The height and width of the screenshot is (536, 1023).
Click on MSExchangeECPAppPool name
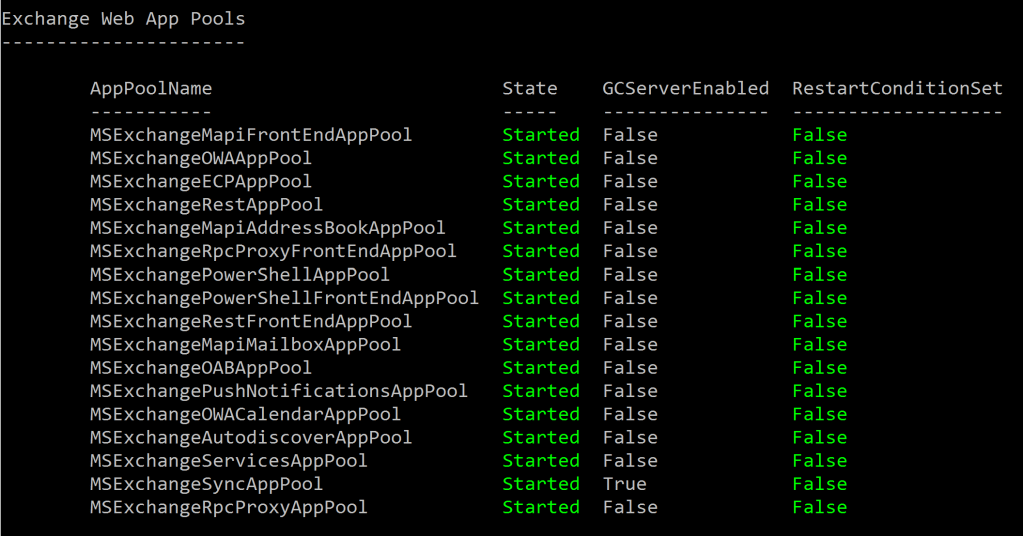tap(201, 181)
